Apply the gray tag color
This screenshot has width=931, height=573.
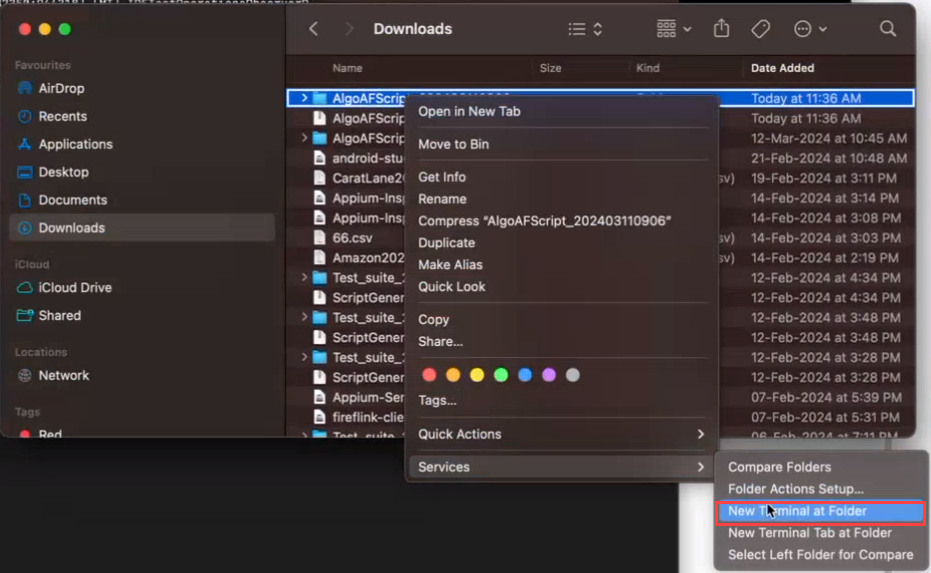(572, 375)
